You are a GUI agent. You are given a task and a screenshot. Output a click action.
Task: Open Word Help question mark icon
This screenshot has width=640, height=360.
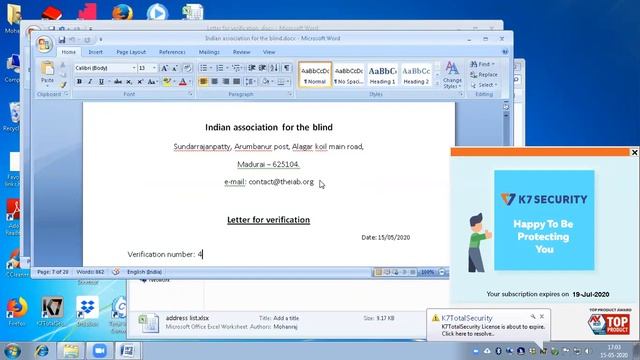[x=505, y=52]
